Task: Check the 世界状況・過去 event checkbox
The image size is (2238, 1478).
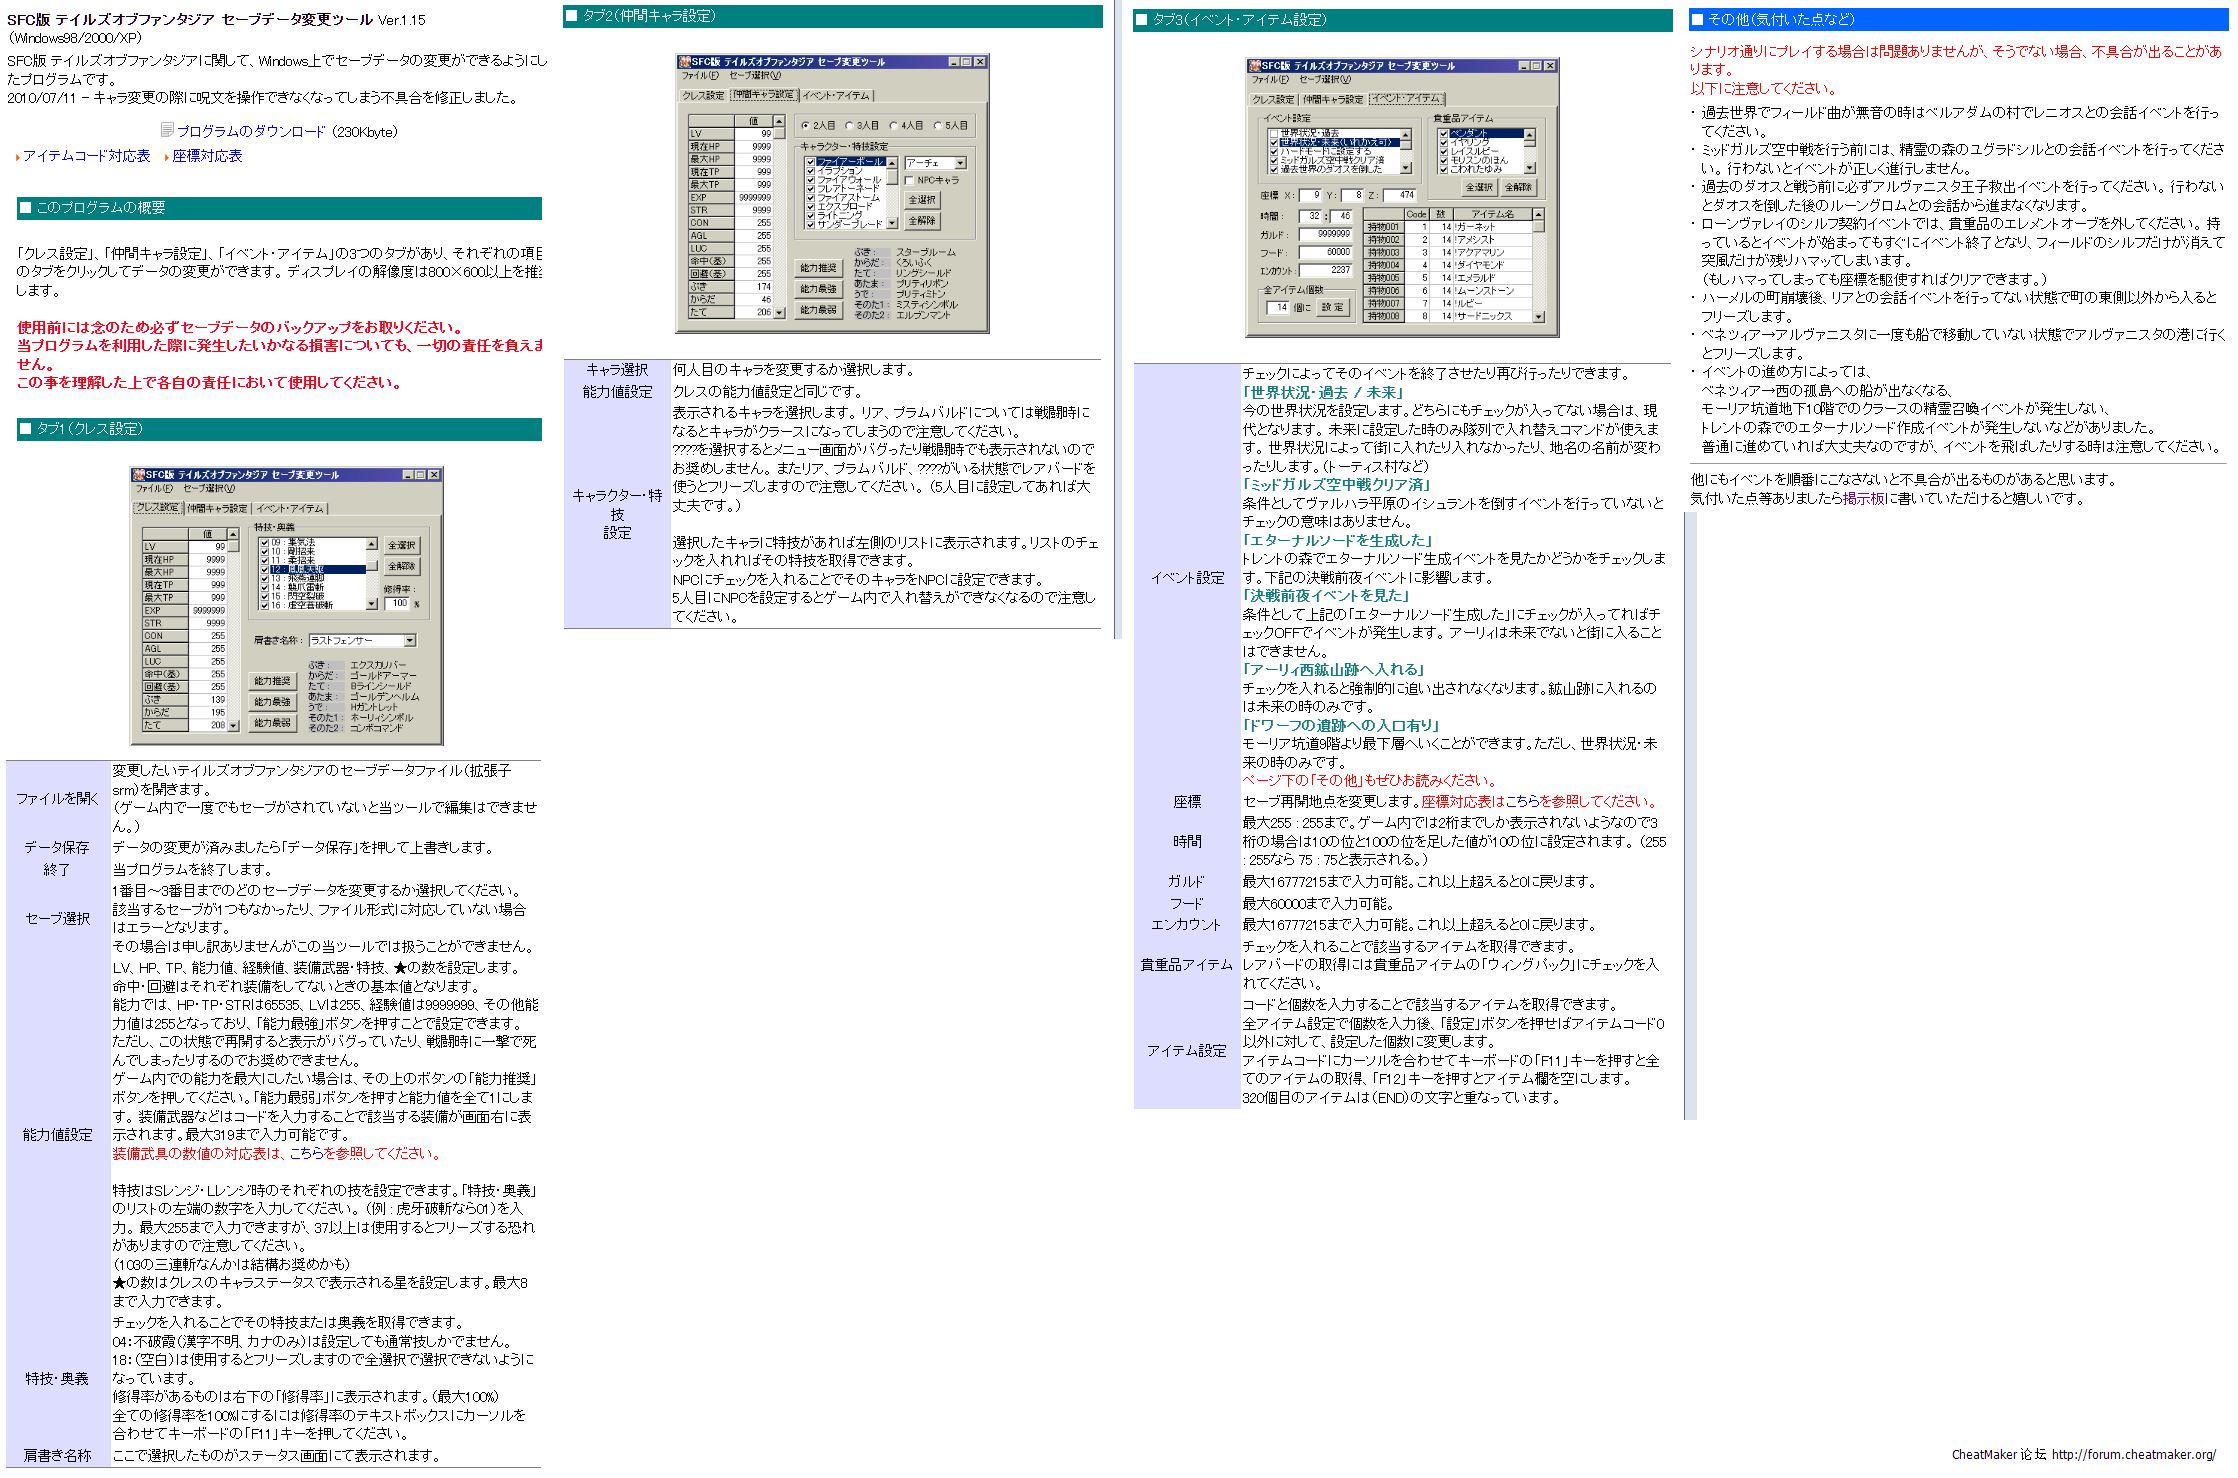Action: (1274, 133)
